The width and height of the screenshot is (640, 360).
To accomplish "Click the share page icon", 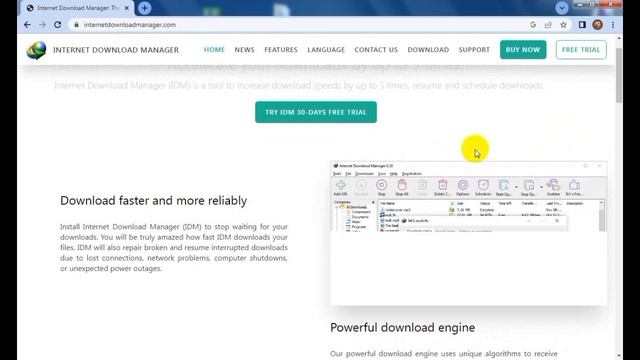I will (548, 25).
